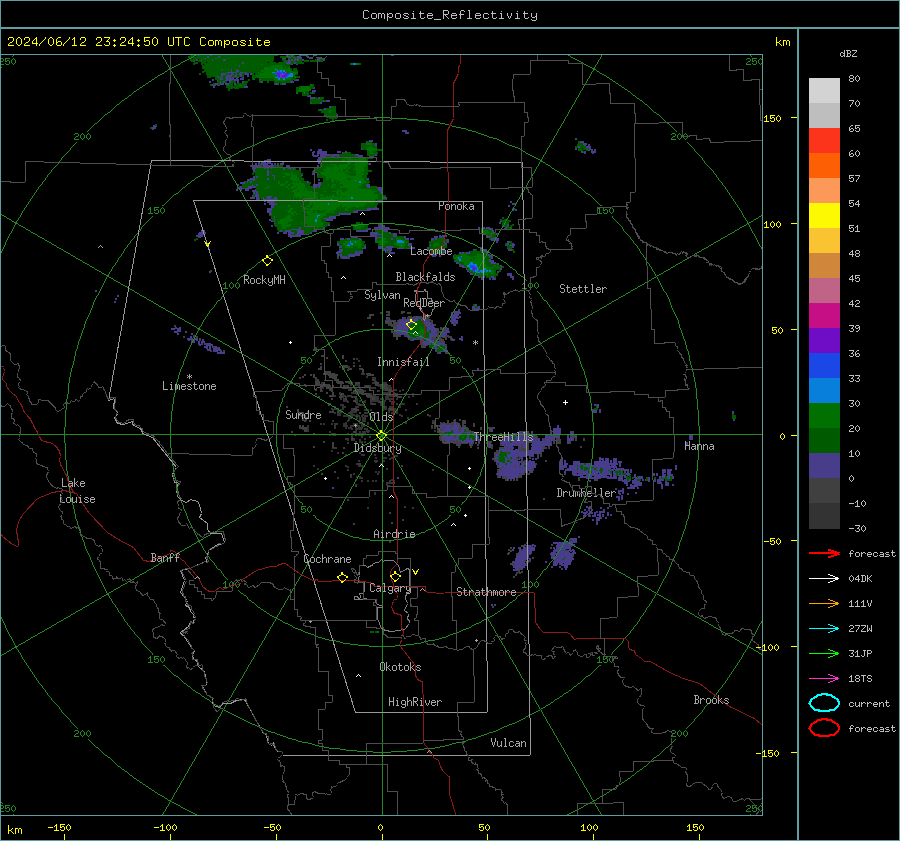The image size is (900, 841).
Task: Select the yellow 51-54 dBZ color swatch
Action: point(824,216)
